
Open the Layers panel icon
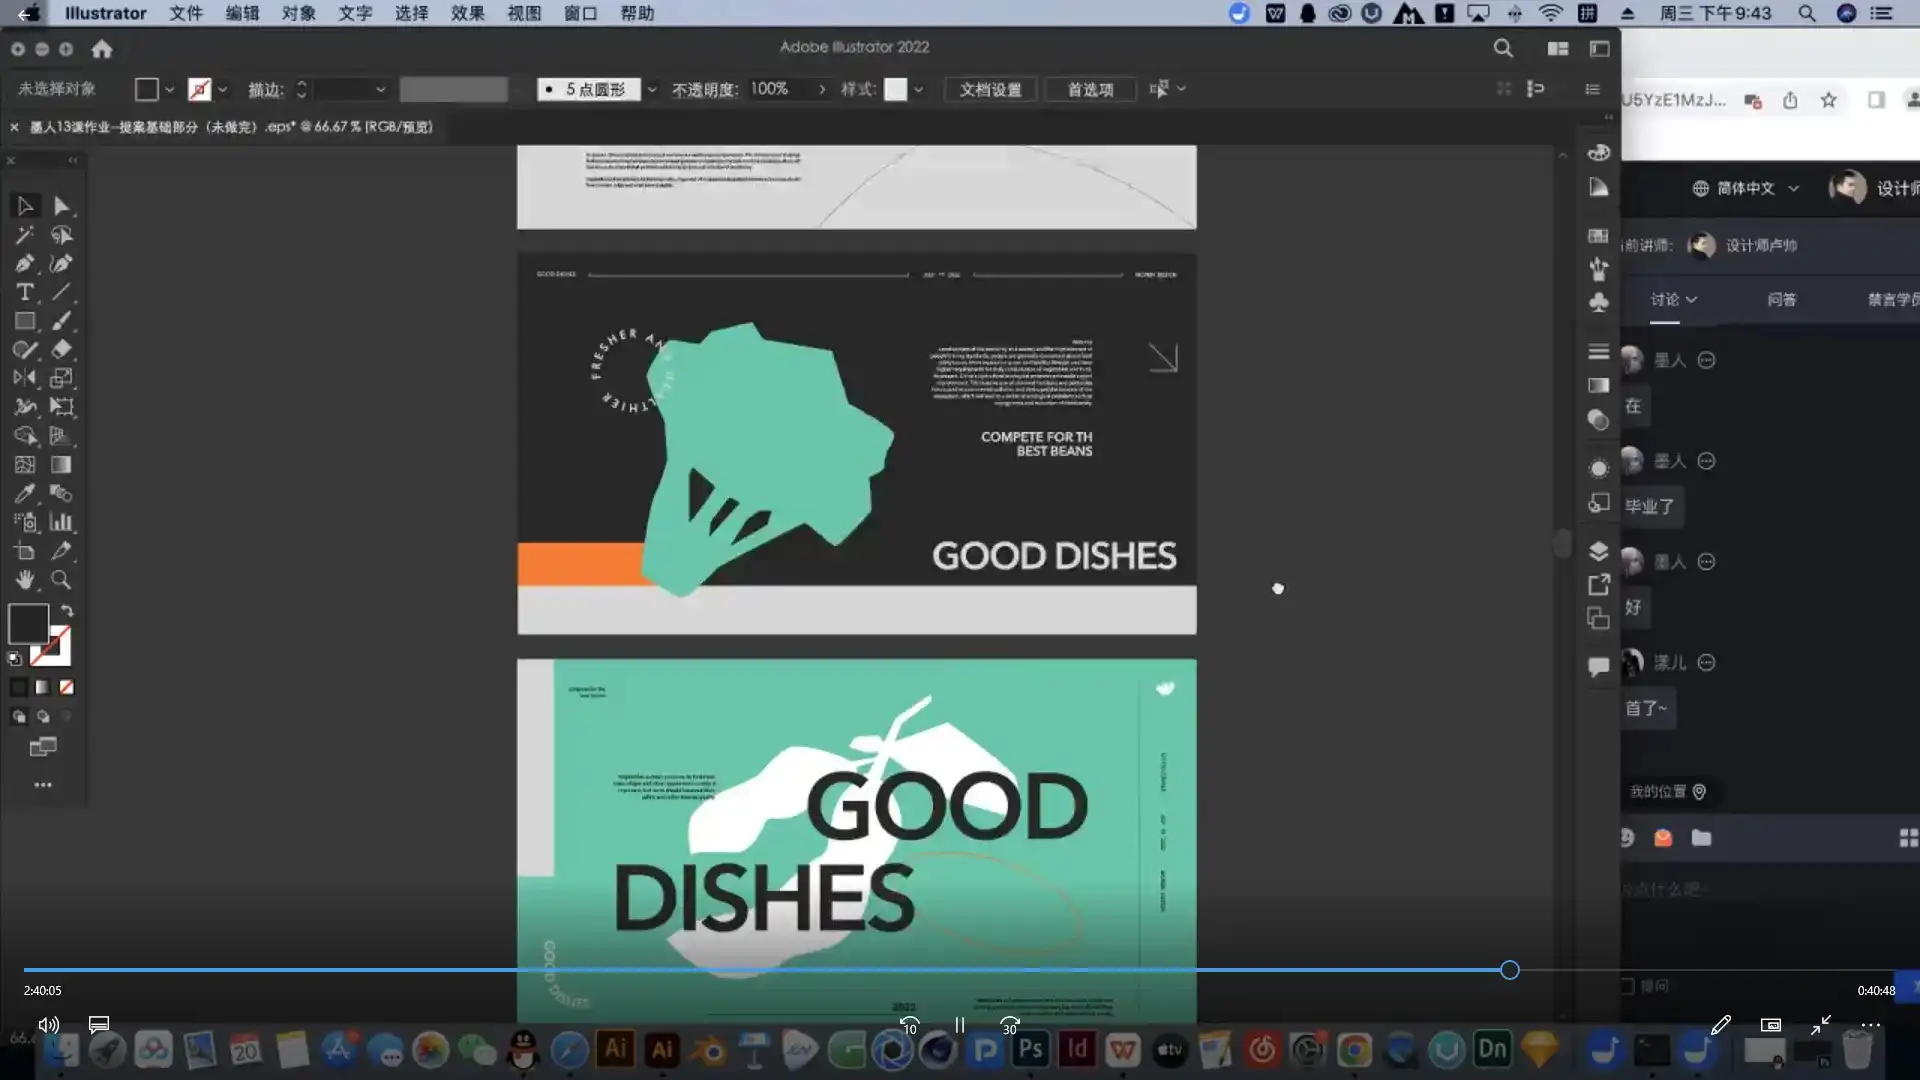pos(1598,551)
